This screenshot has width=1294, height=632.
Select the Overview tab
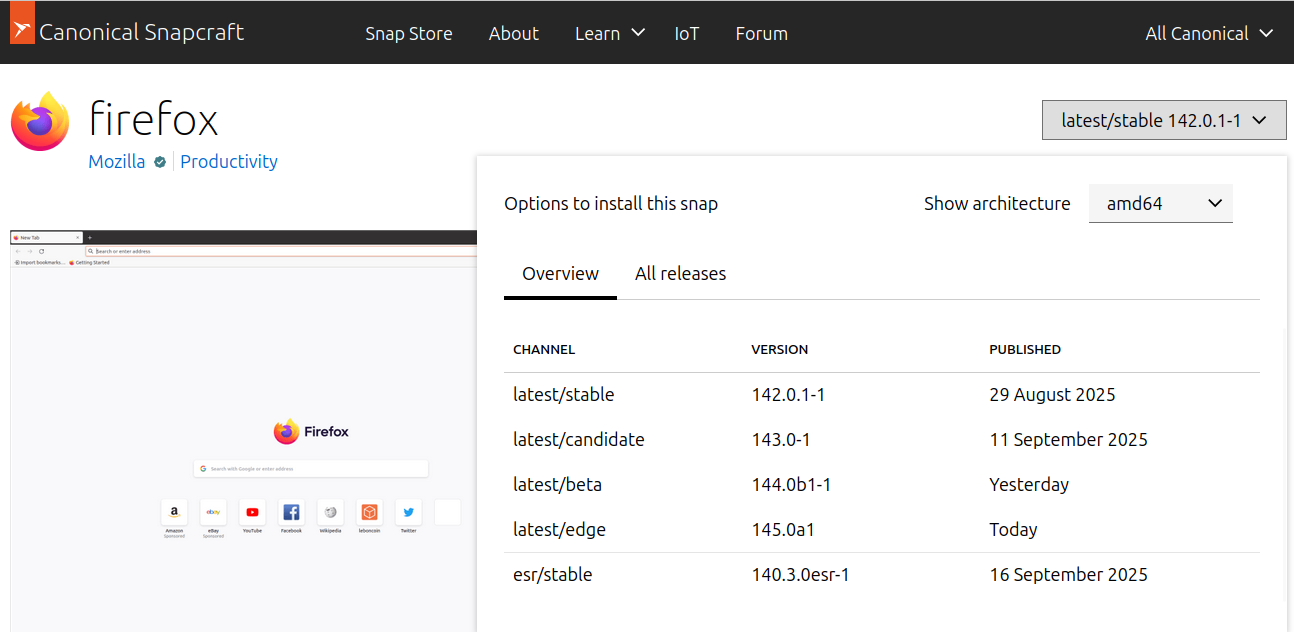pyautogui.click(x=560, y=274)
